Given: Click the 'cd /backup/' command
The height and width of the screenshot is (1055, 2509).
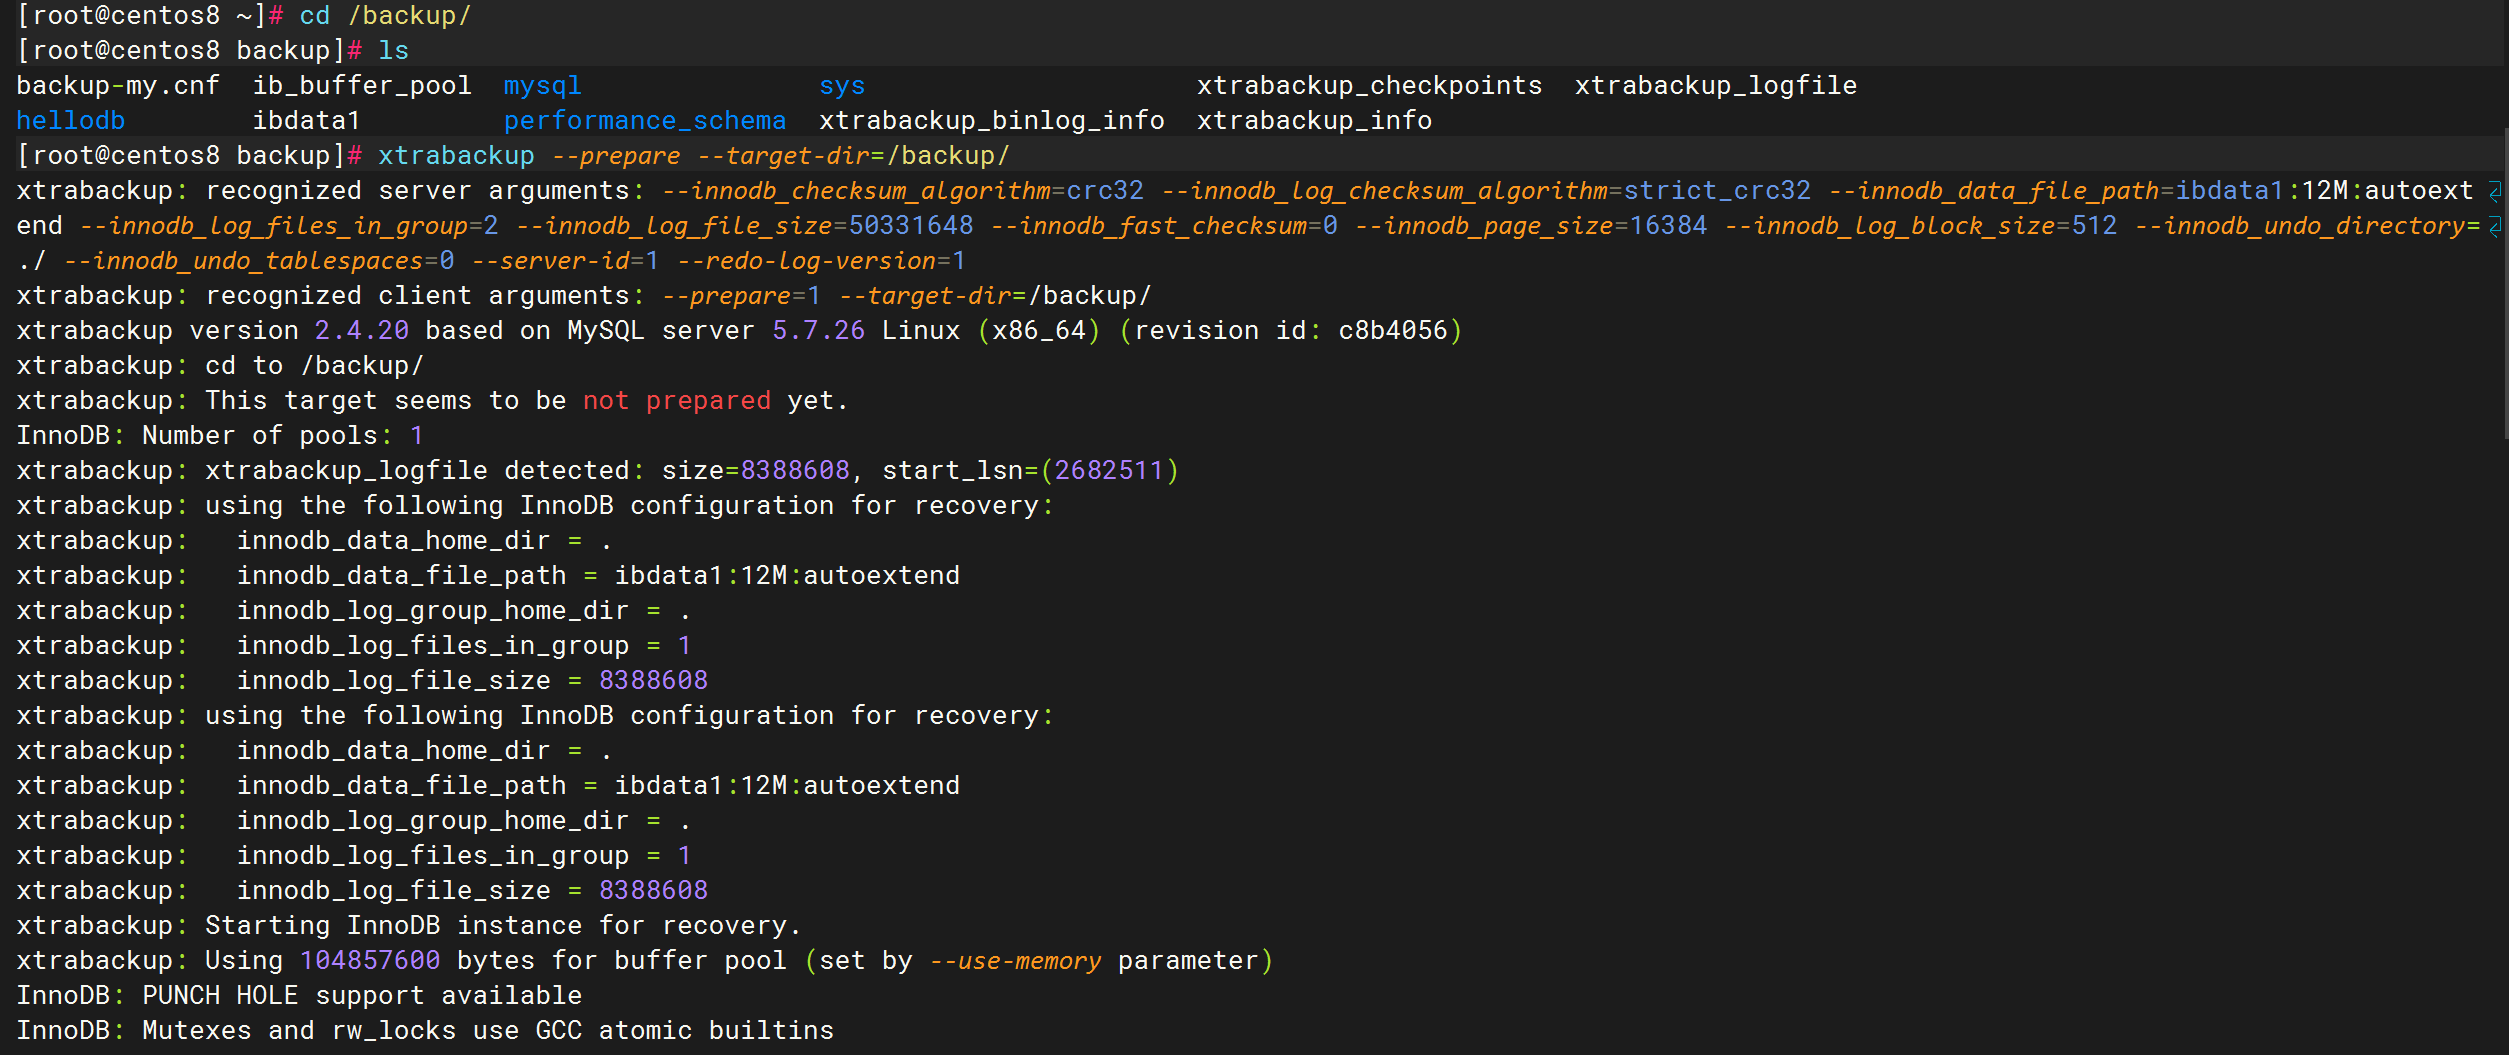Looking at the screenshot, I should point(385,16).
